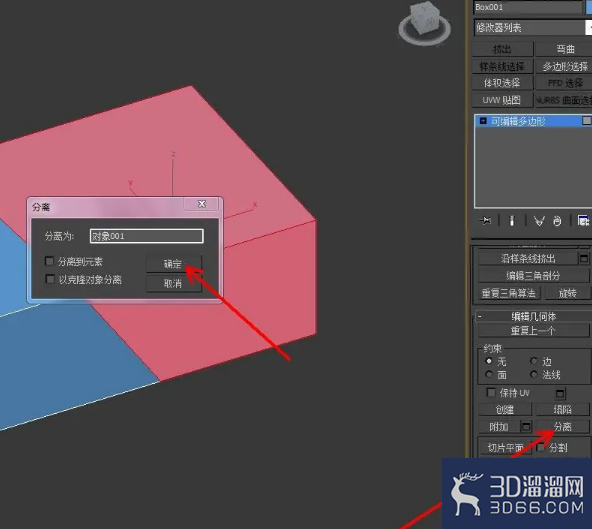Select the 法线 constraint radio button
The height and width of the screenshot is (529, 592).
pyautogui.click(x=534, y=374)
